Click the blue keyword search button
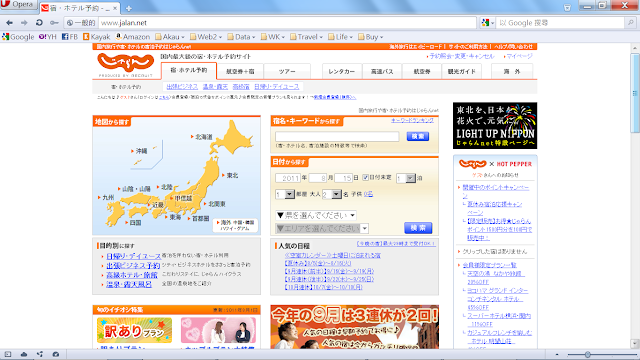 click(x=418, y=136)
